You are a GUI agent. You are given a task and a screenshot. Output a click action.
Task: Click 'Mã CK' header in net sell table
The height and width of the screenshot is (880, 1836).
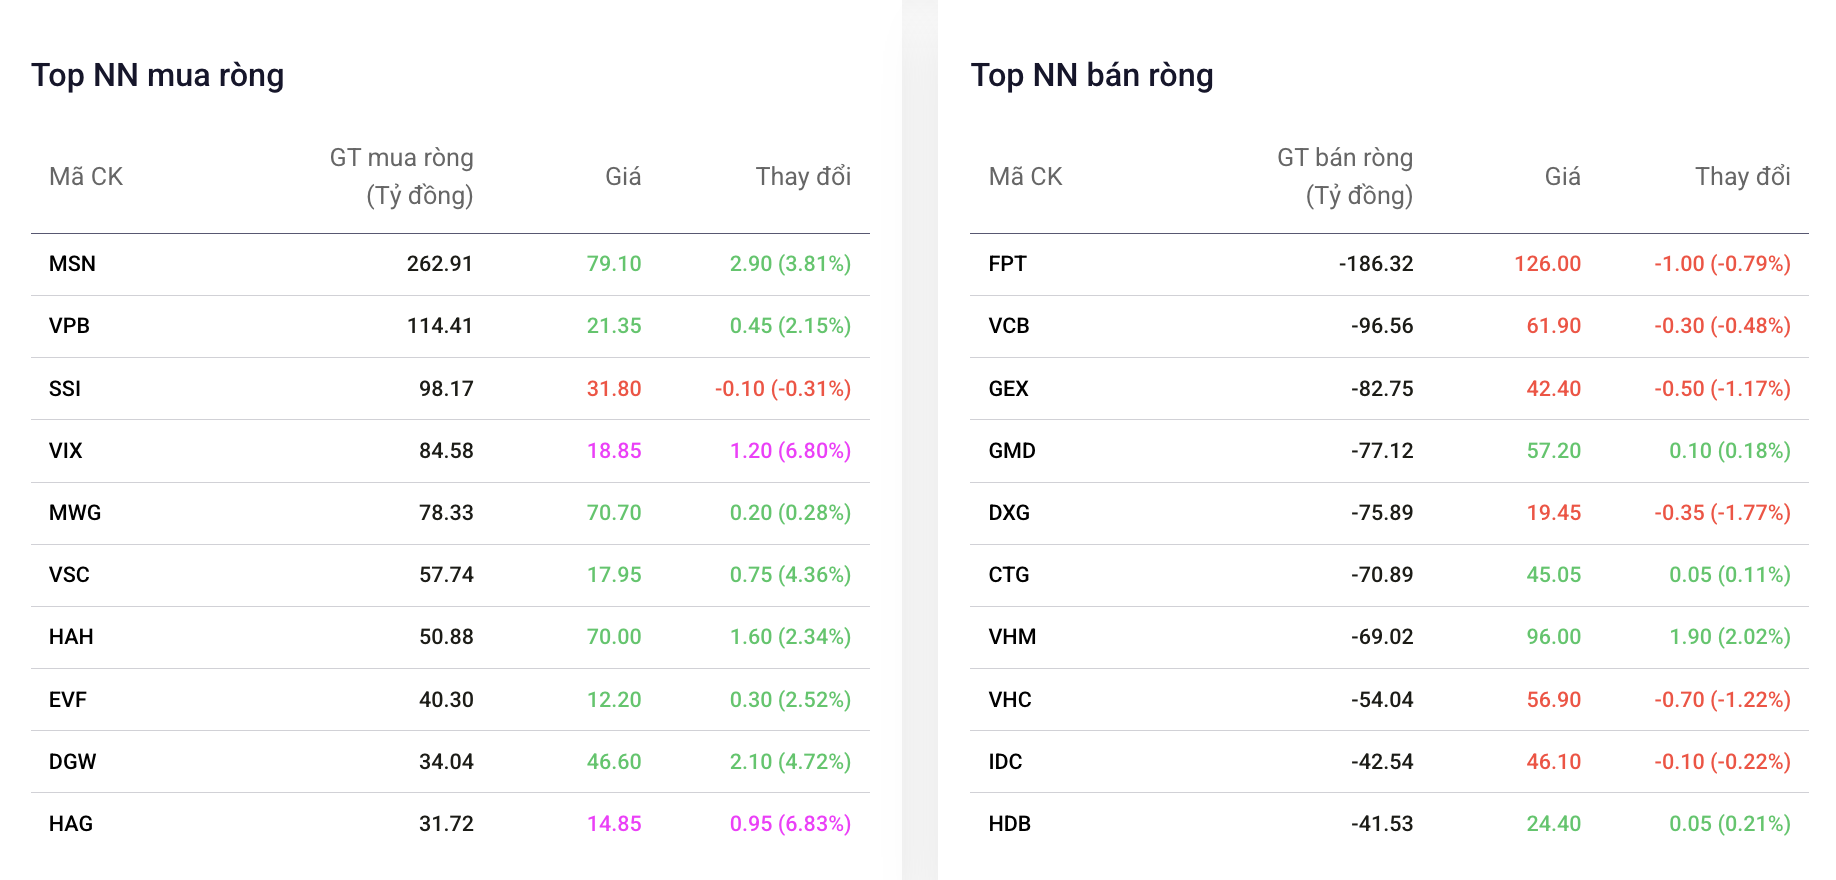click(1025, 177)
